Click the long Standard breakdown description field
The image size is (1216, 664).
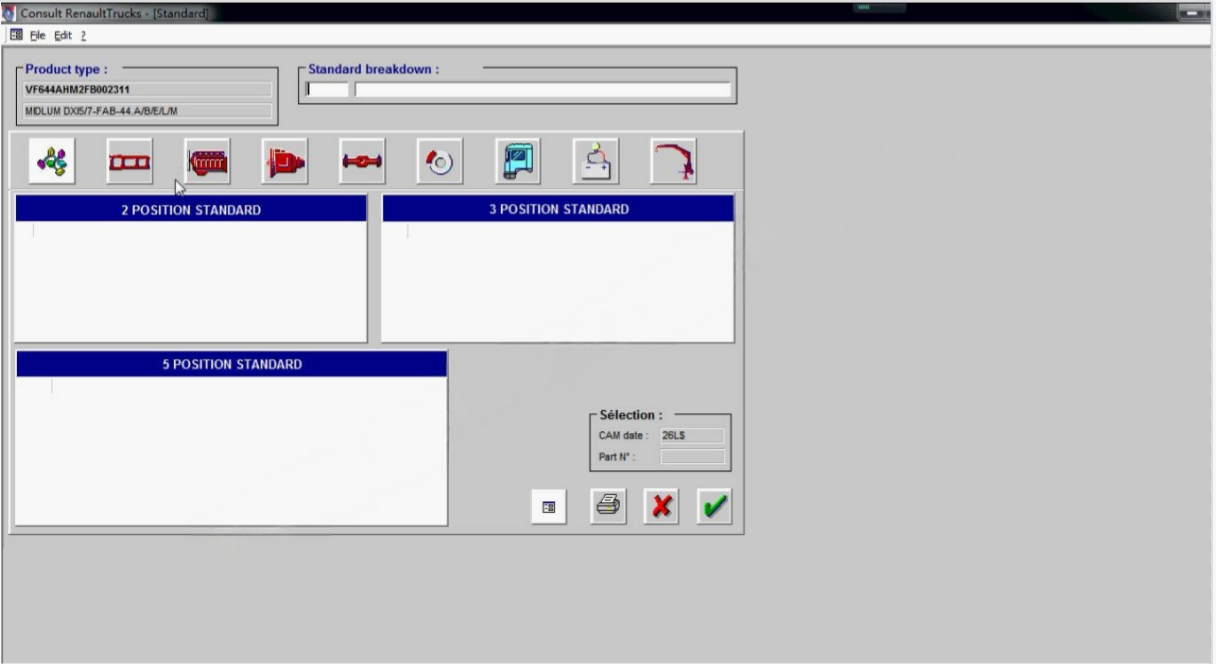pyautogui.click(x=543, y=89)
